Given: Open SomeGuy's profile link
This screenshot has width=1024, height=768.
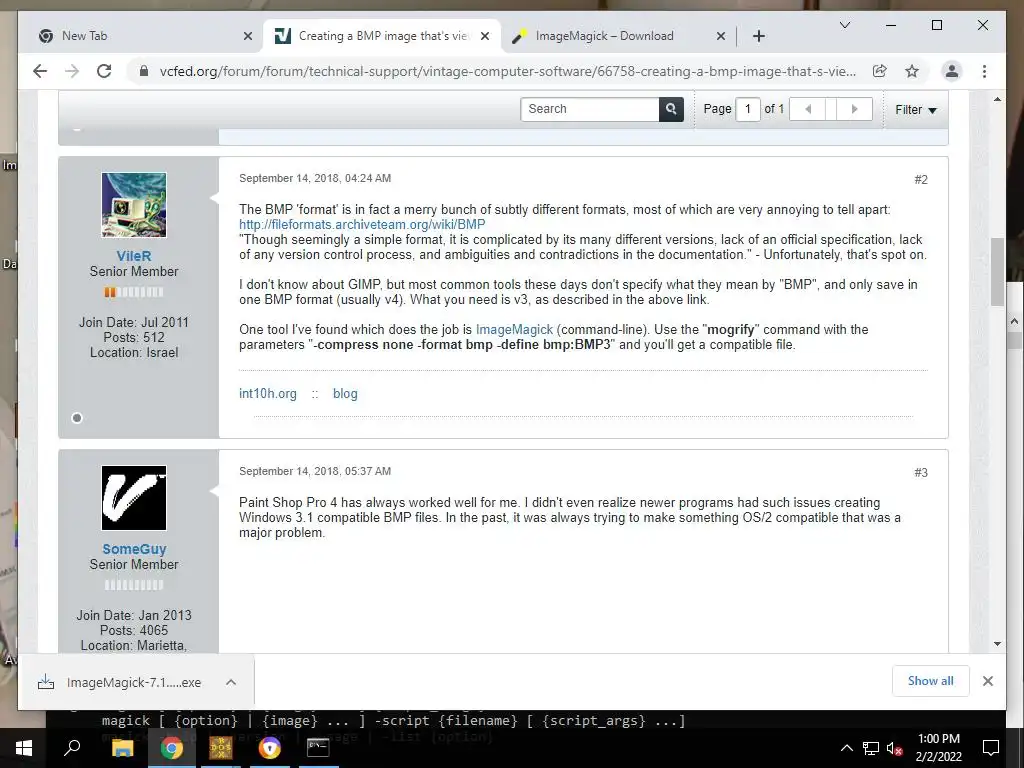Looking at the screenshot, I should click(x=134, y=549).
